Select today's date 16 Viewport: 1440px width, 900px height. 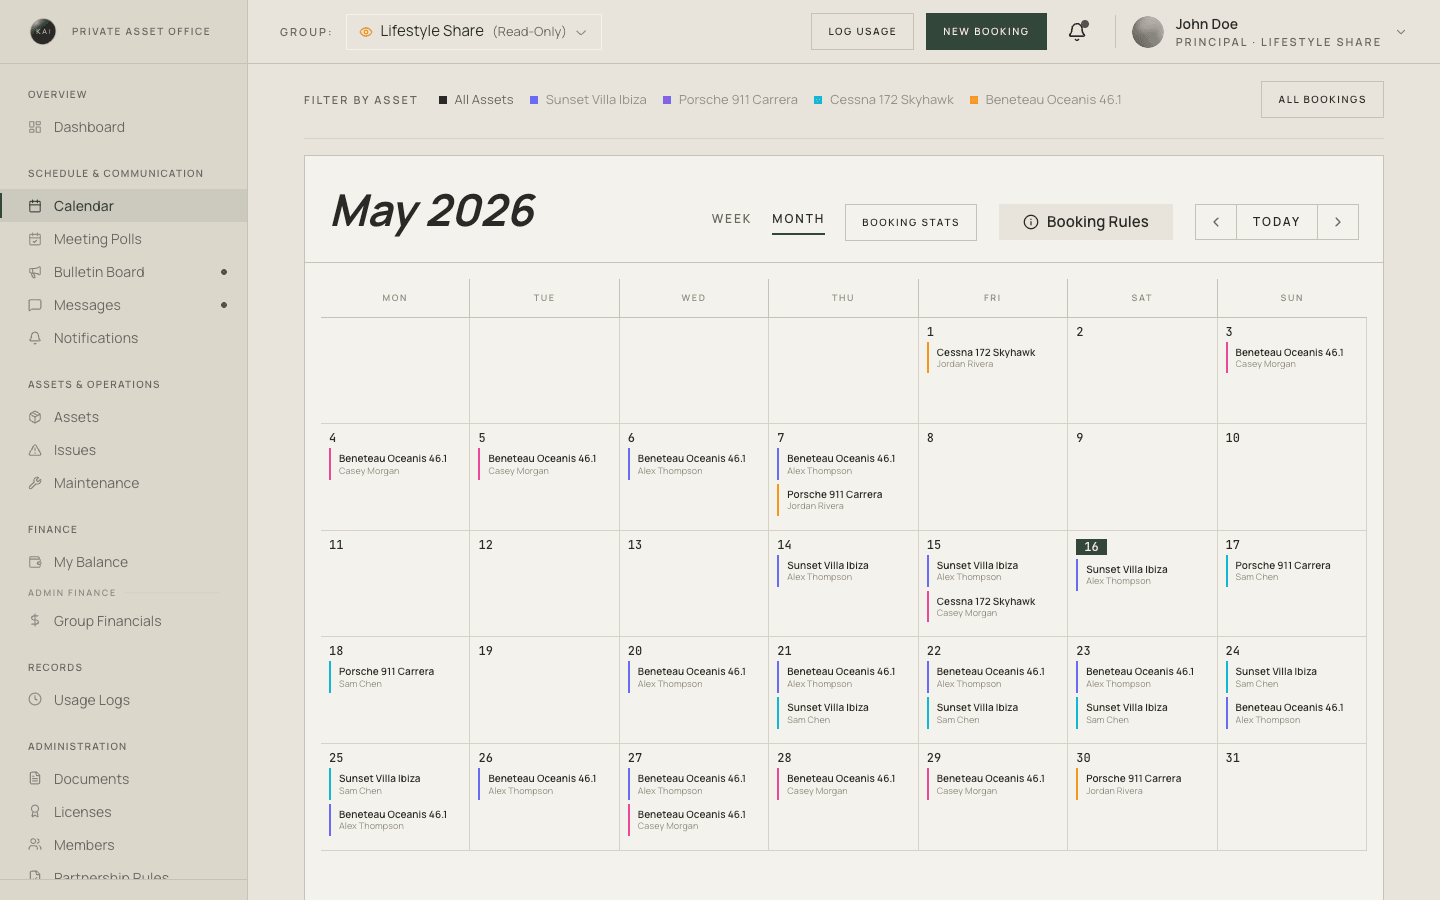tap(1091, 547)
